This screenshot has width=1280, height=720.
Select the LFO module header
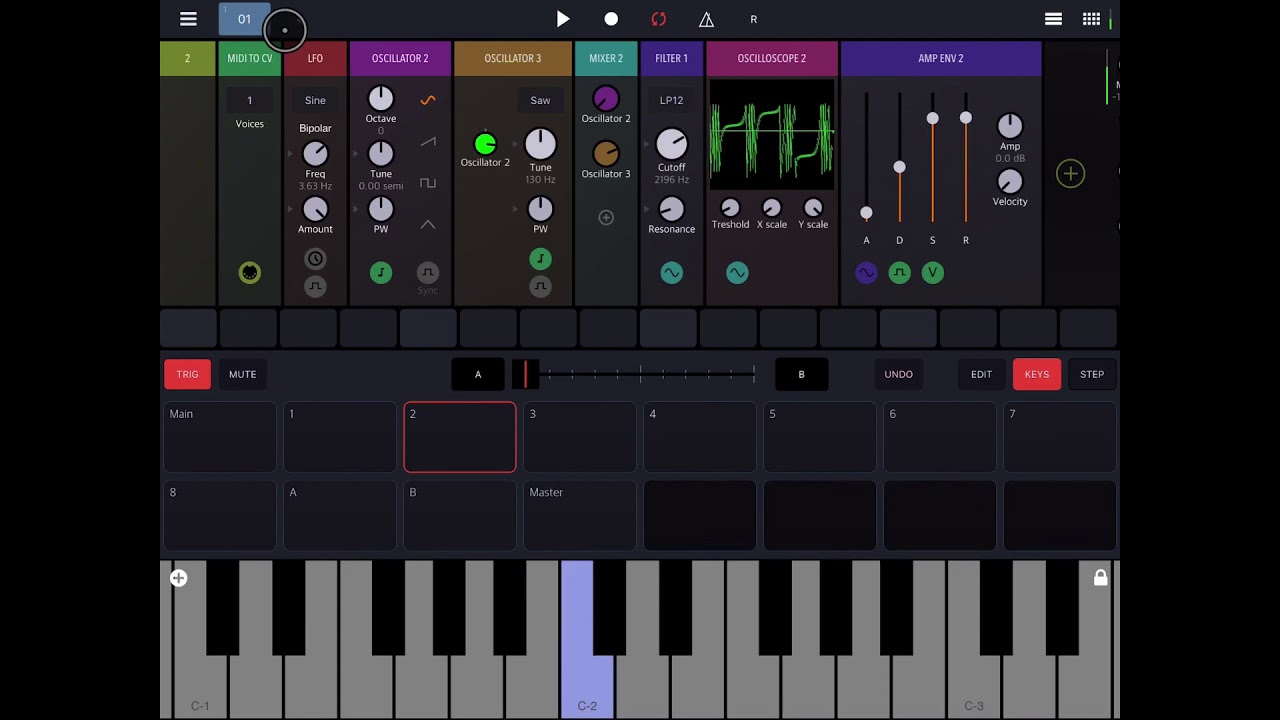tap(315, 58)
